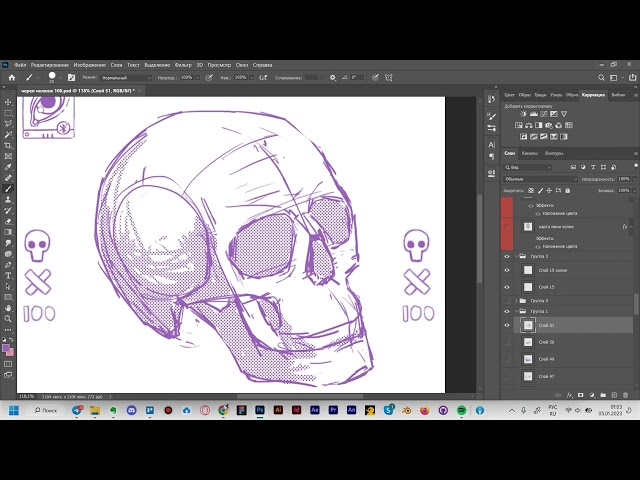Hide Группа 1 using eye icon
This screenshot has height=480, width=640.
pos(507,311)
